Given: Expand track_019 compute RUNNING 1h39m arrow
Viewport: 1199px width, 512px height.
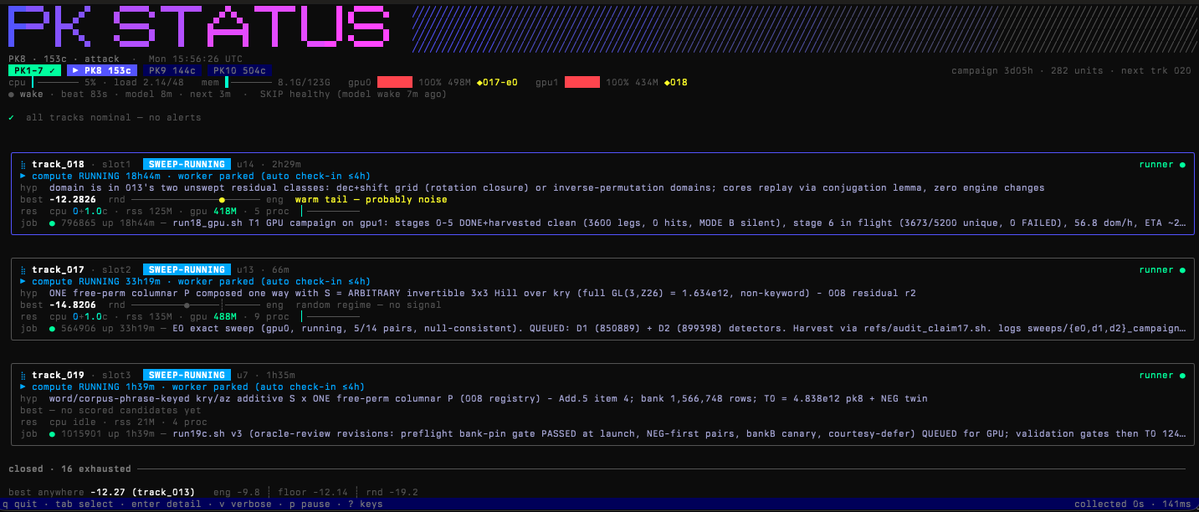Looking at the screenshot, I should pyautogui.click(x=23, y=387).
